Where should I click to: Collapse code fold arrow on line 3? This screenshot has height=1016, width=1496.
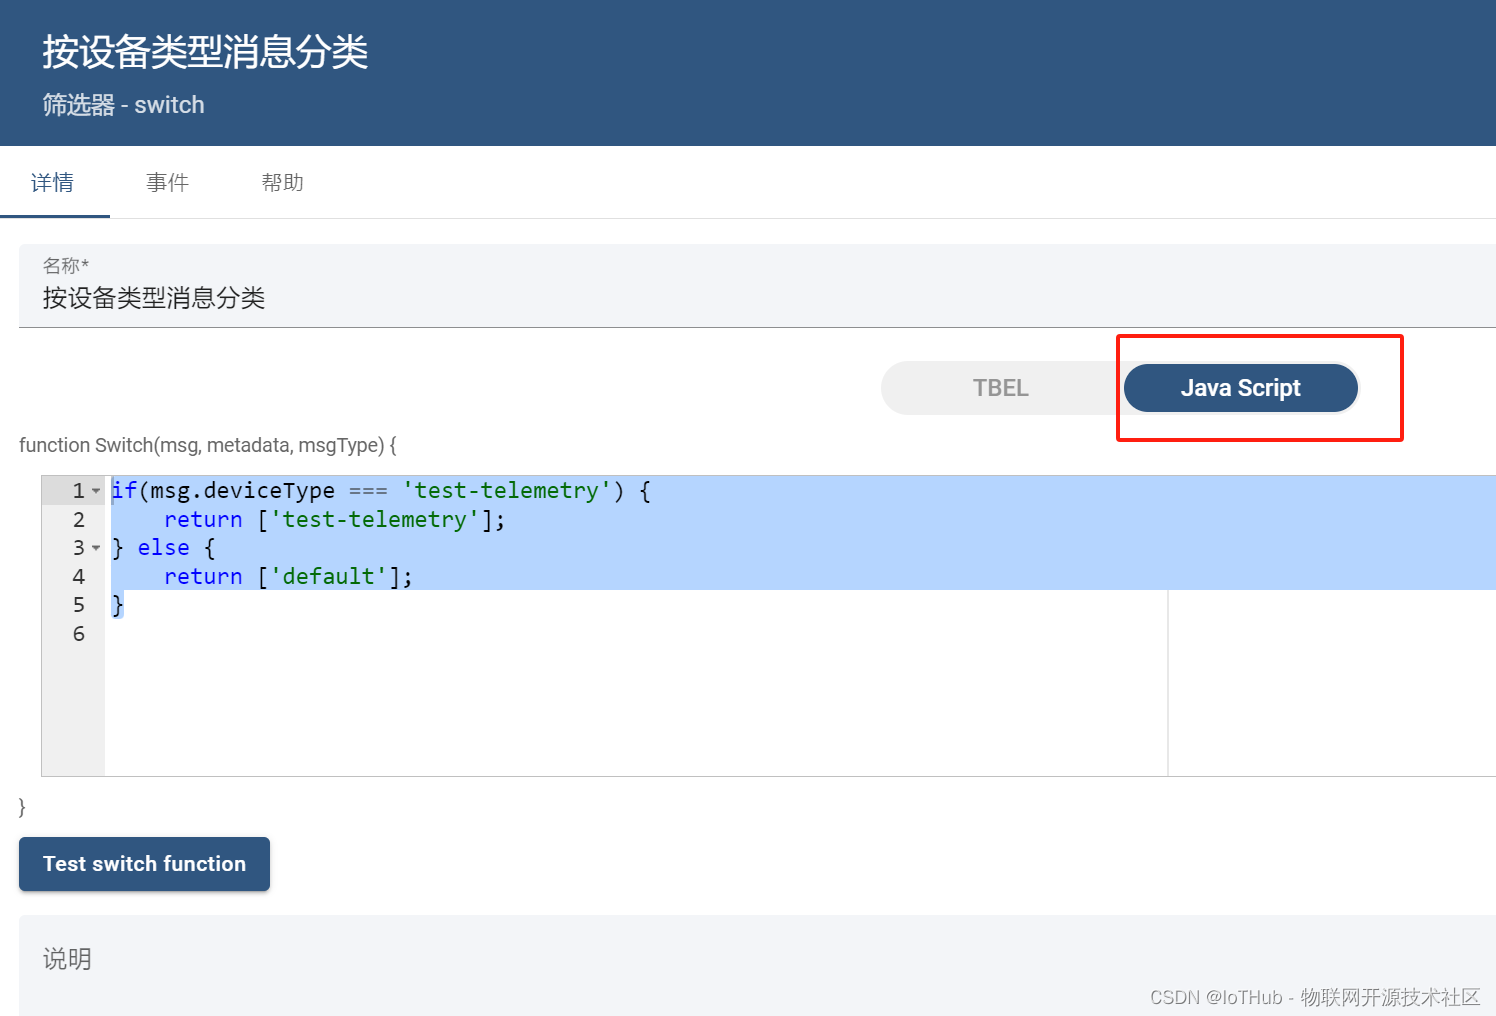(x=96, y=548)
